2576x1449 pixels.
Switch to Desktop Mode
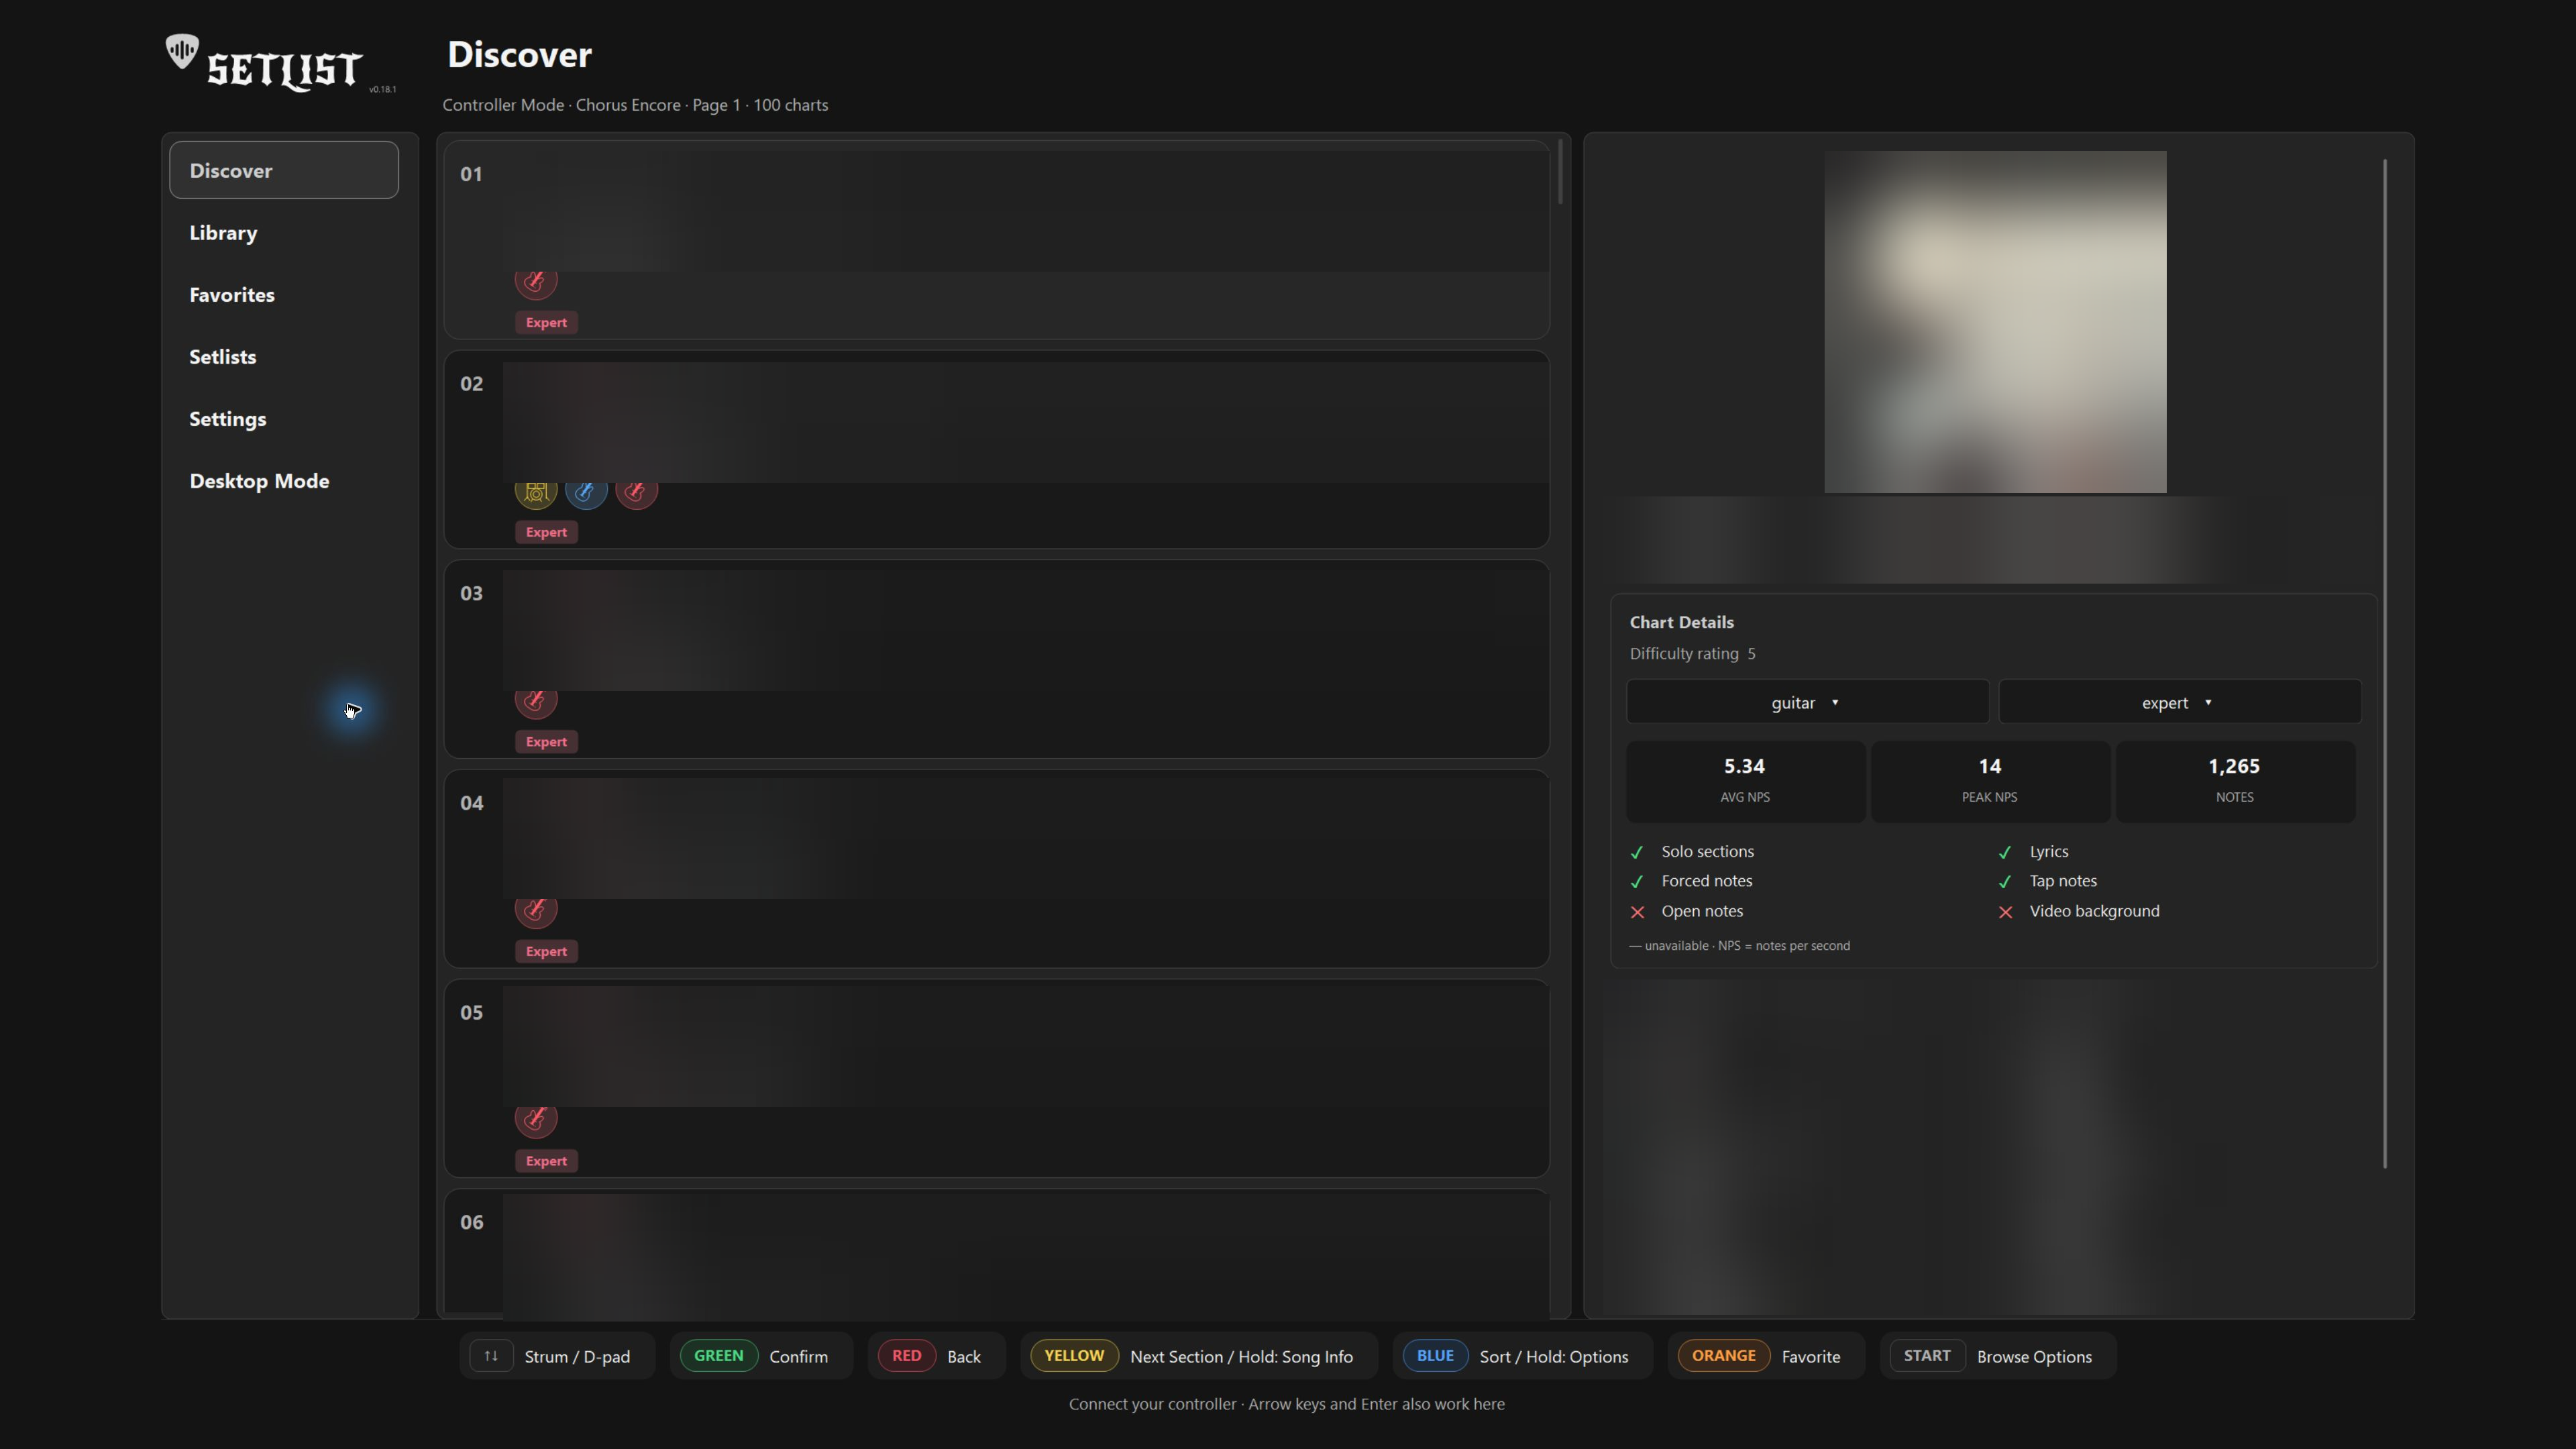(x=284, y=480)
